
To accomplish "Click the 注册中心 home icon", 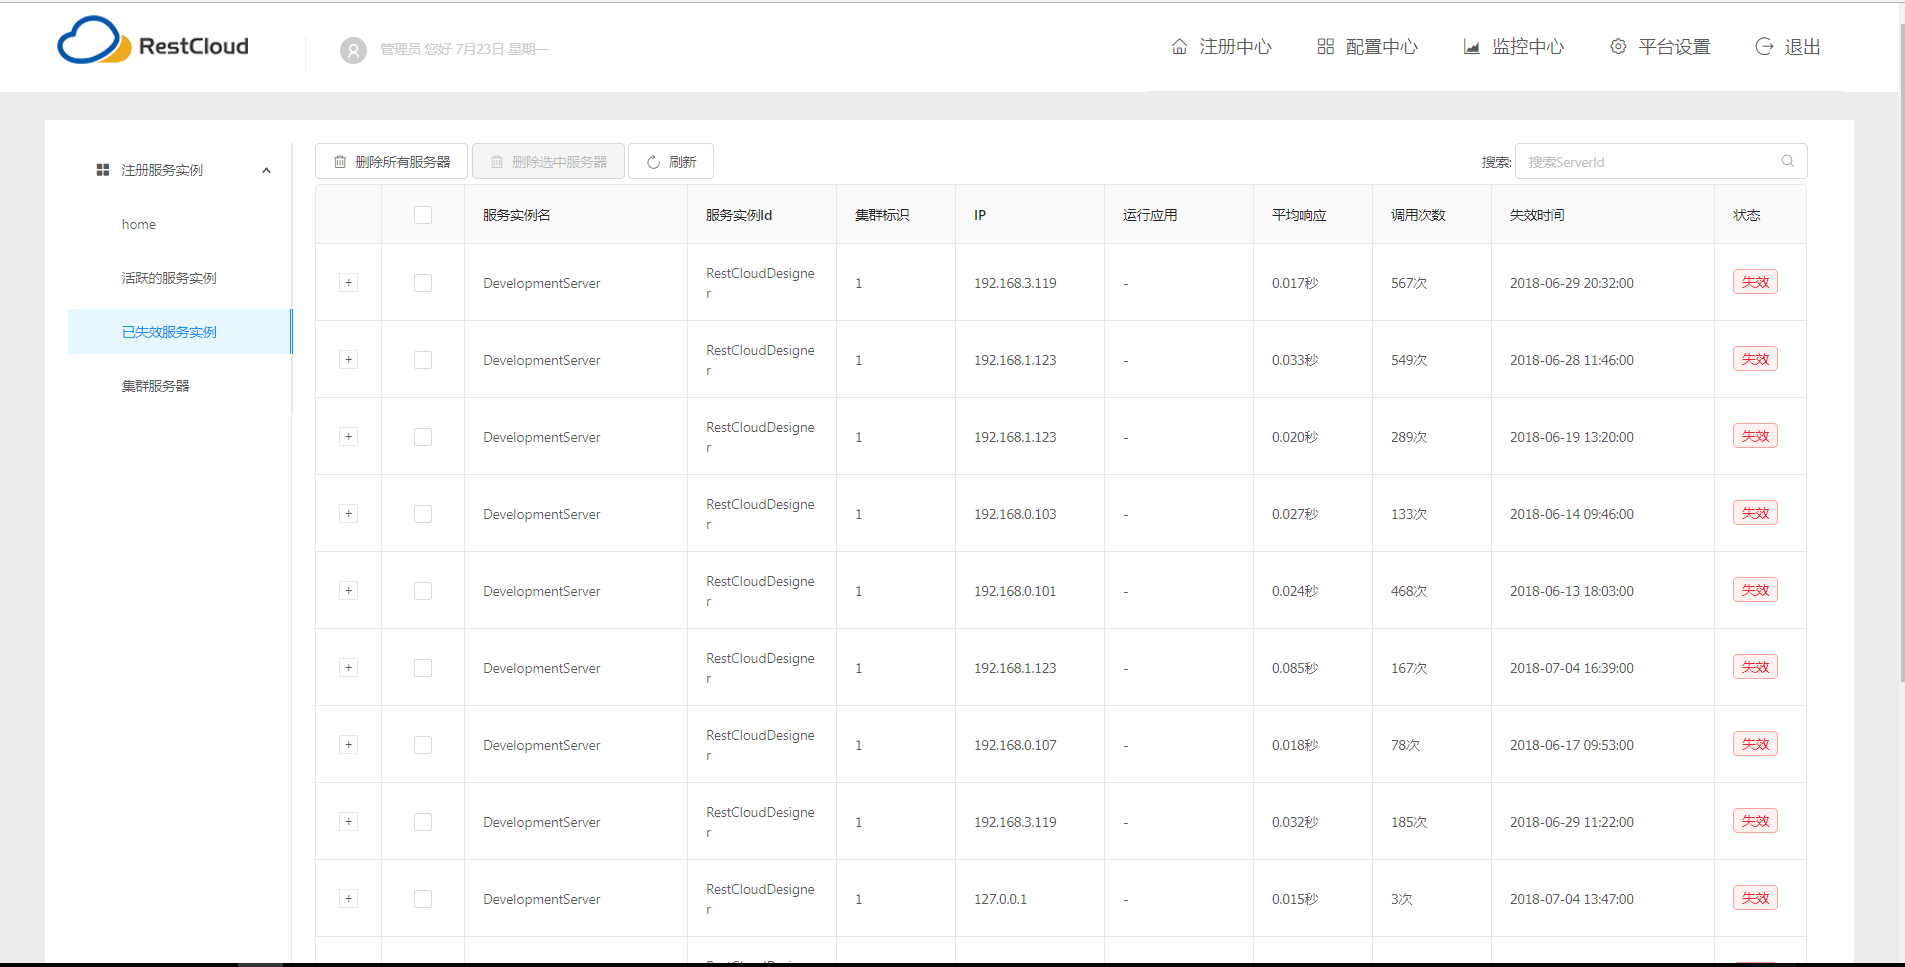I will (1179, 47).
